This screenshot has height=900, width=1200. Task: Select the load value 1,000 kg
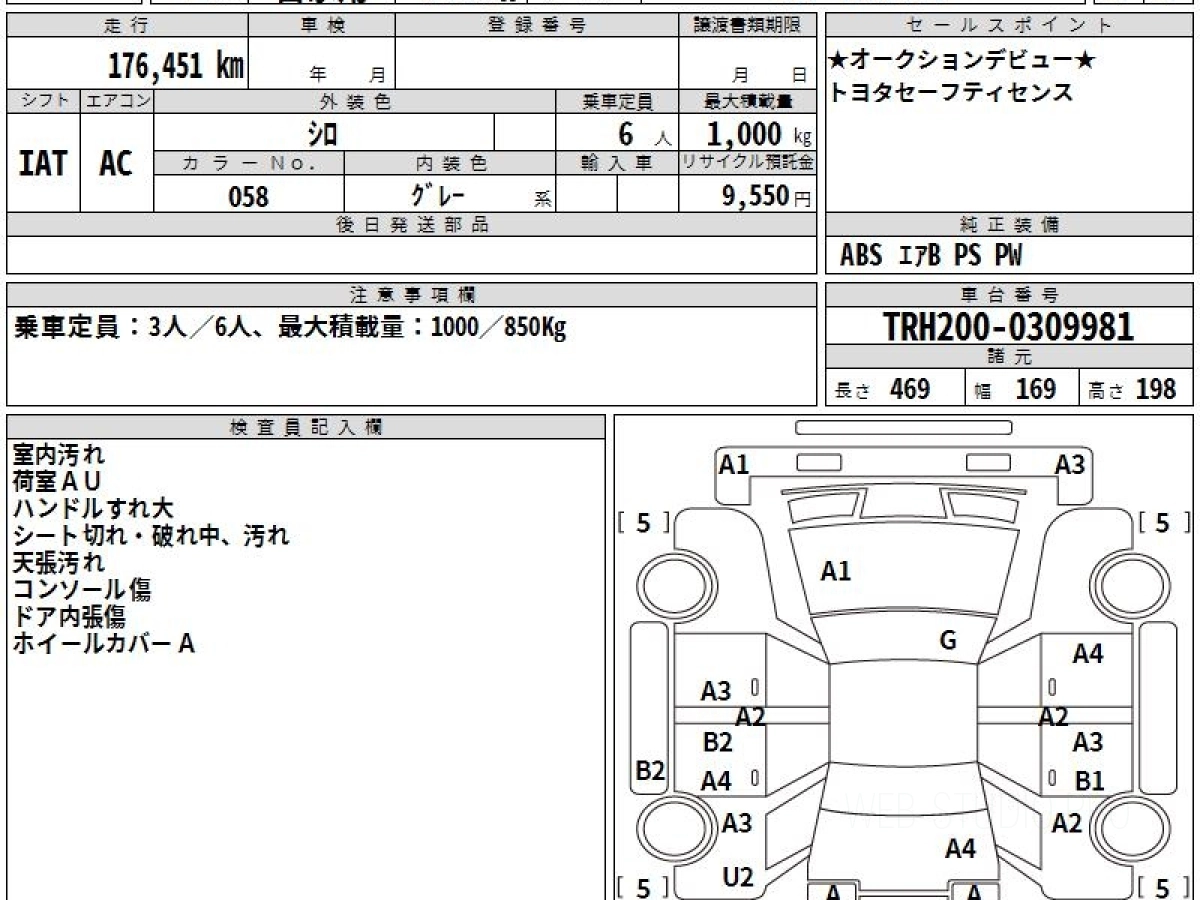coord(759,134)
